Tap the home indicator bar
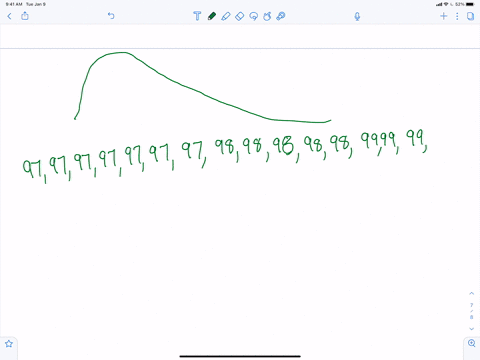The height and width of the screenshot is (360, 480). point(240,356)
